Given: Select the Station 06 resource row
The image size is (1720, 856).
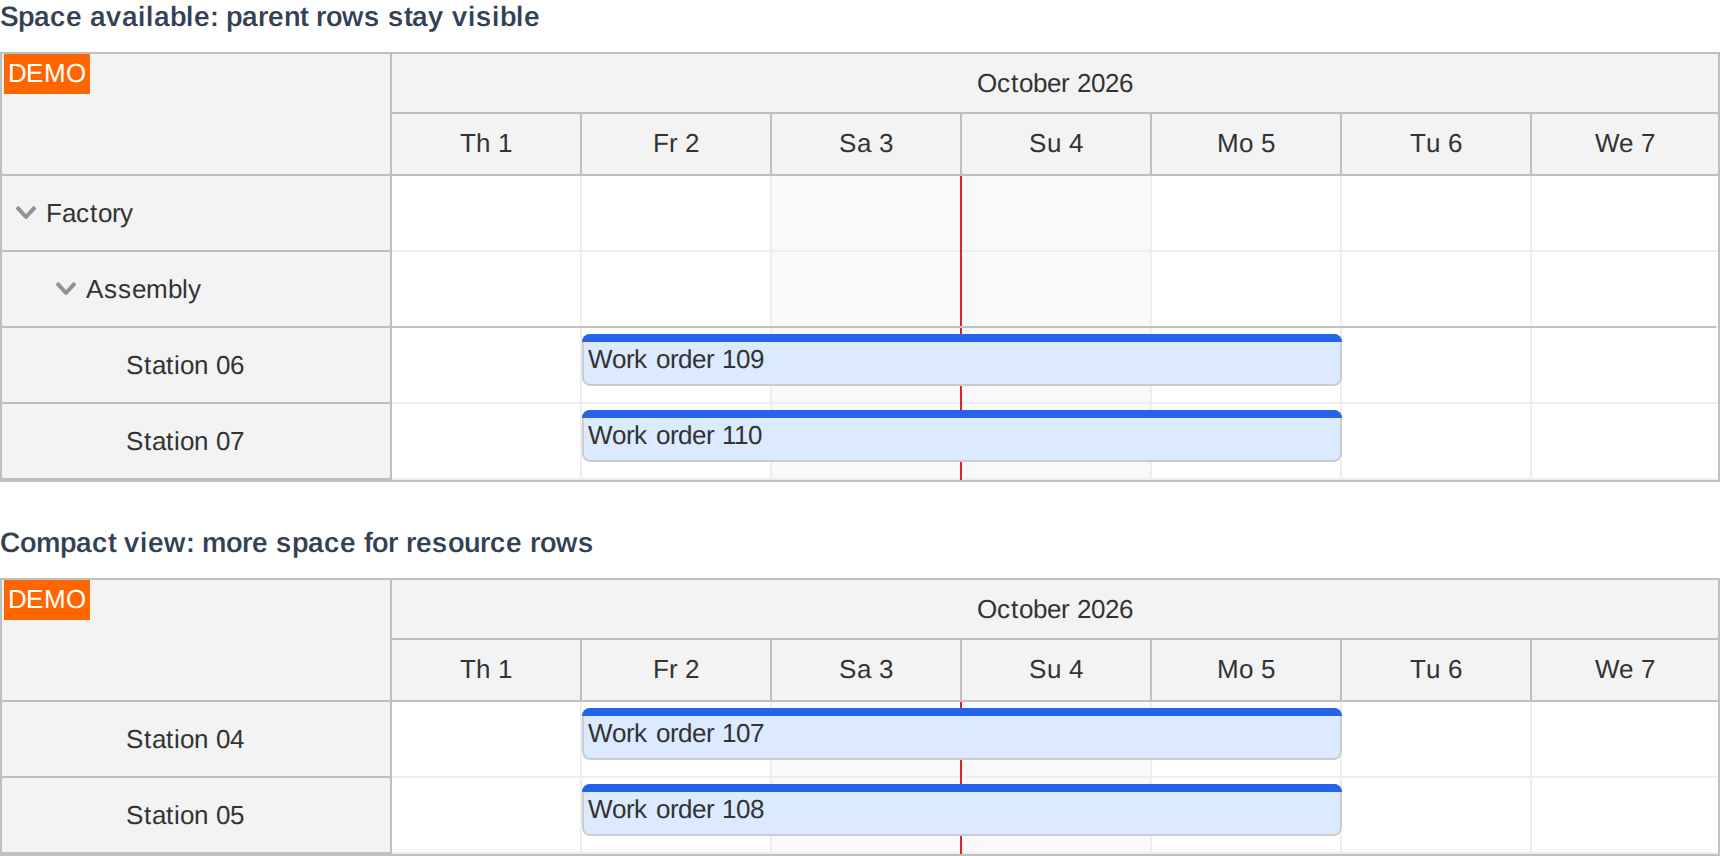Looking at the screenshot, I should (x=196, y=365).
